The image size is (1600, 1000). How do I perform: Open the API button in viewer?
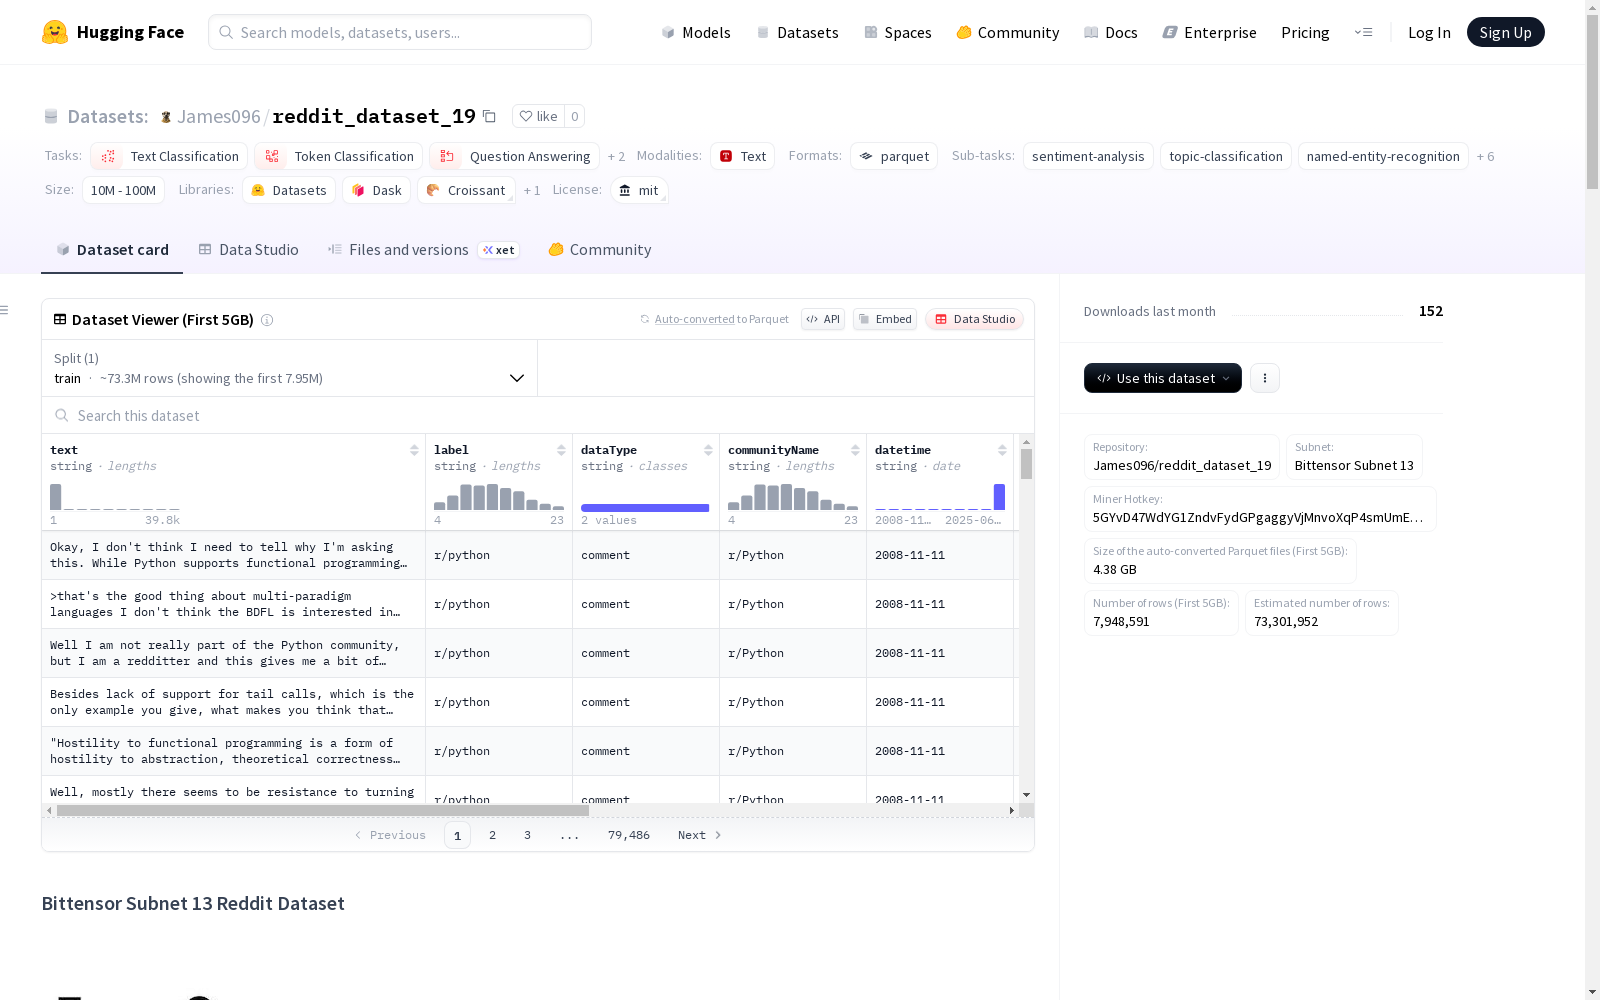(823, 319)
